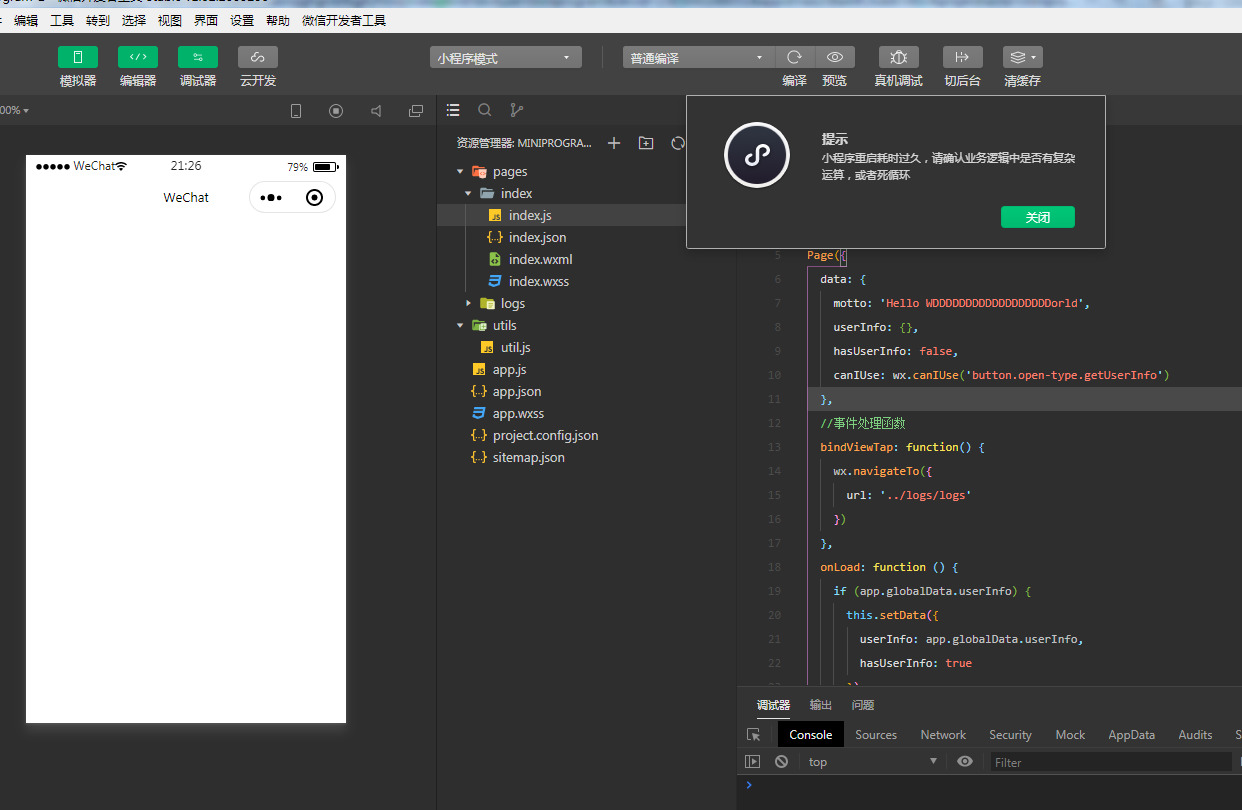The height and width of the screenshot is (810, 1242).
Task: Switch to the 调试器 panel tab
Action: [x=773, y=705]
